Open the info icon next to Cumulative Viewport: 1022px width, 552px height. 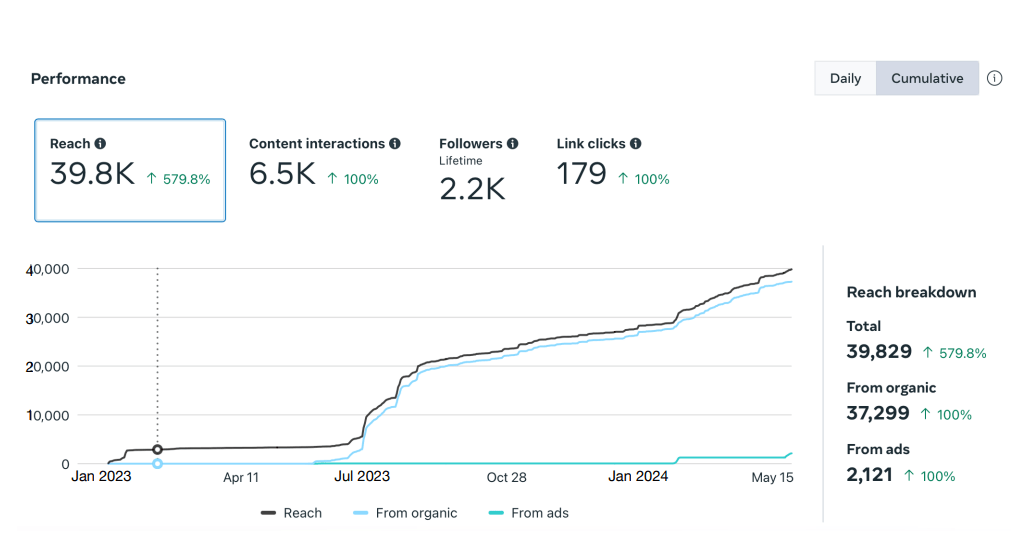994,78
